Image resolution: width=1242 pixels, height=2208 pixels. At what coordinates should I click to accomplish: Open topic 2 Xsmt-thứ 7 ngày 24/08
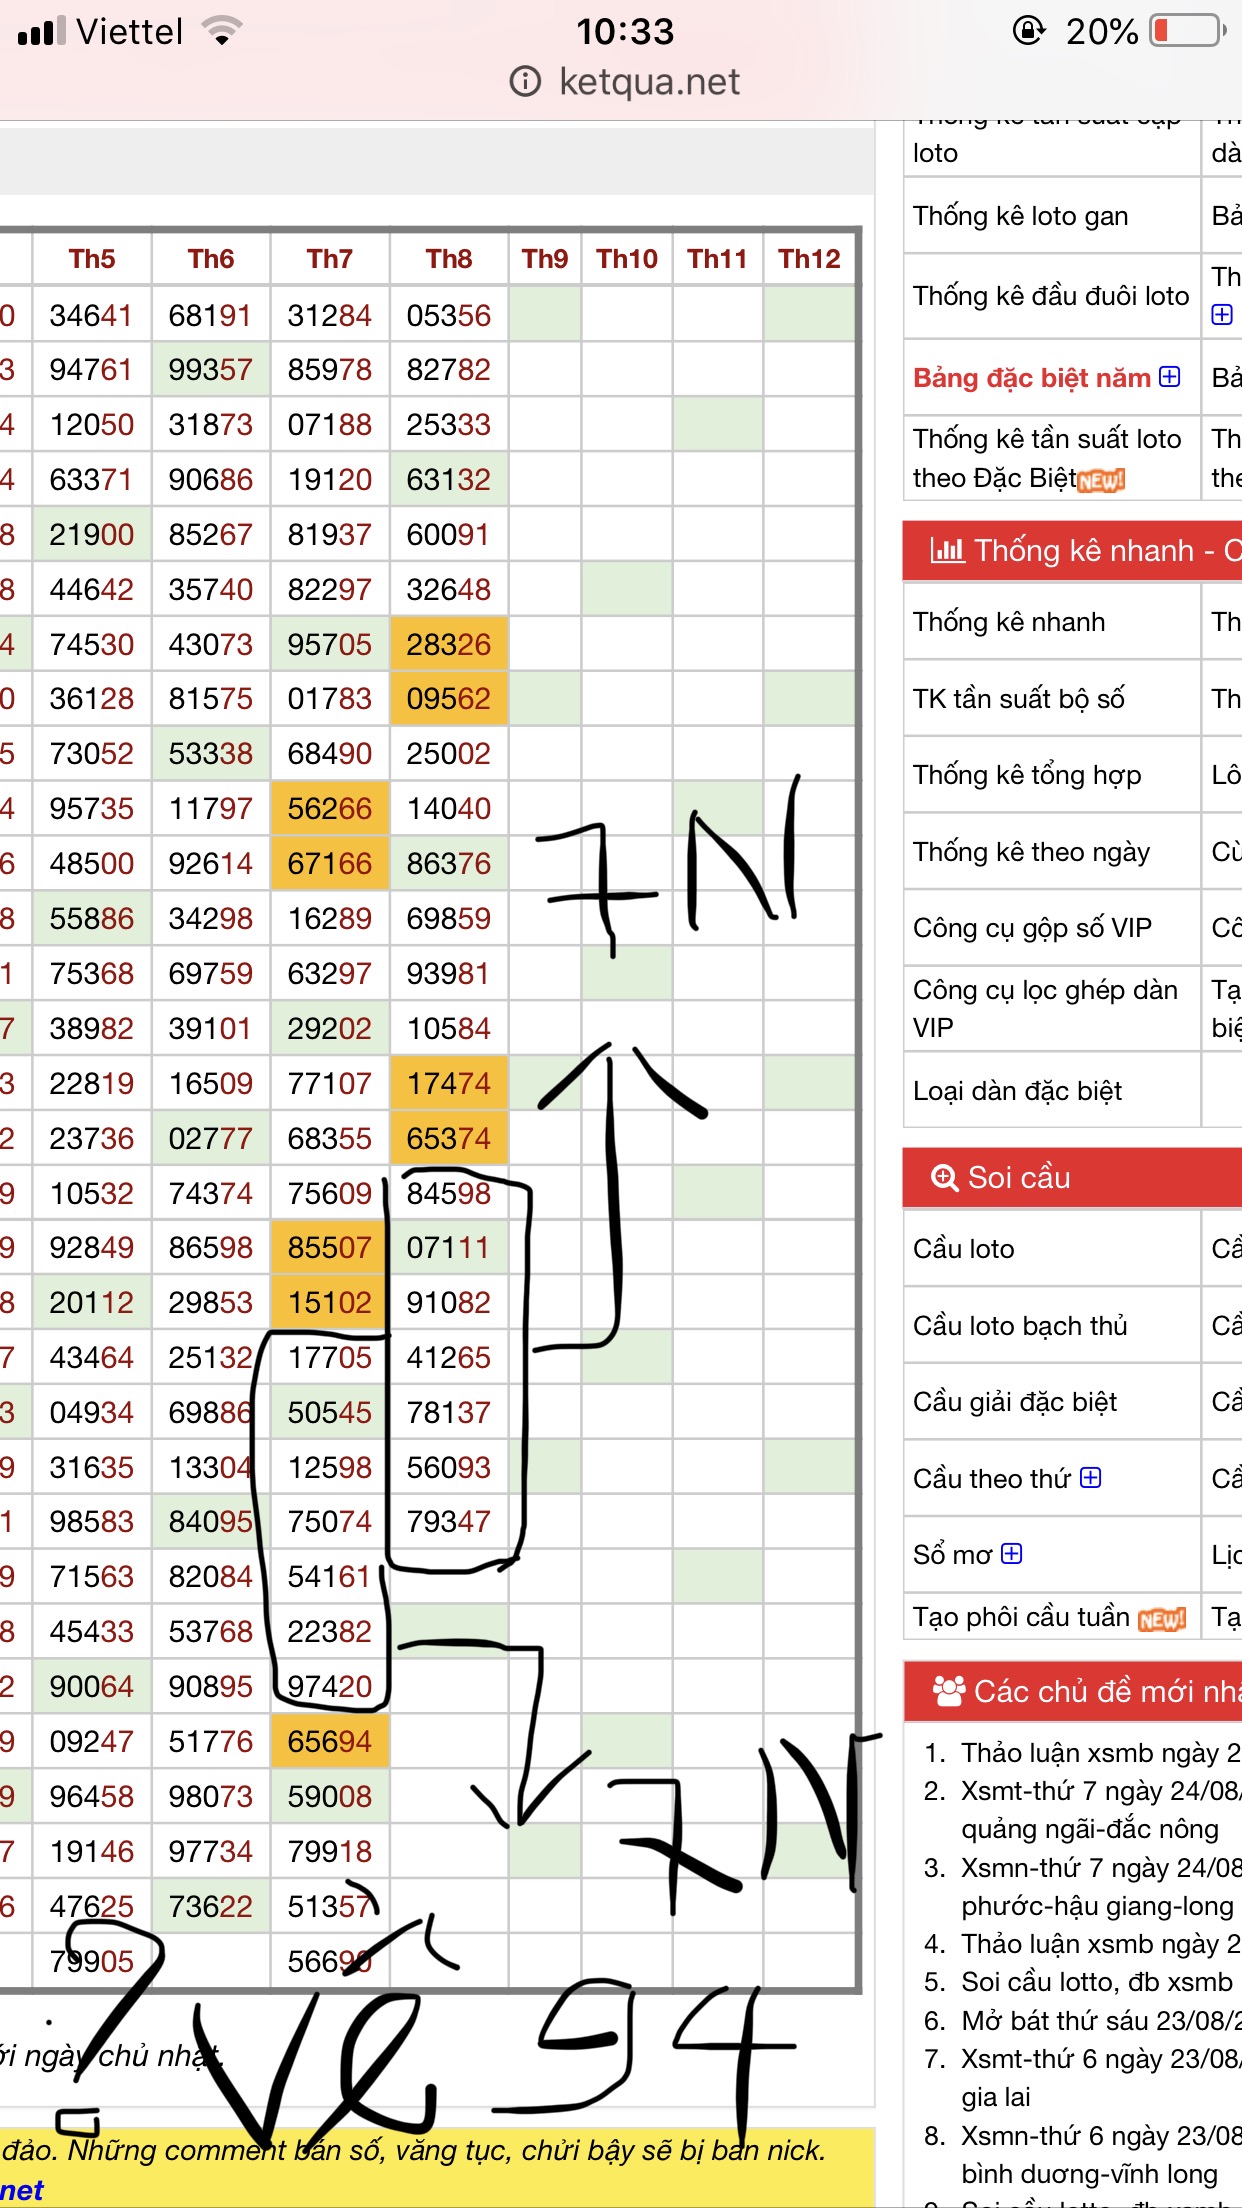click(1101, 1809)
